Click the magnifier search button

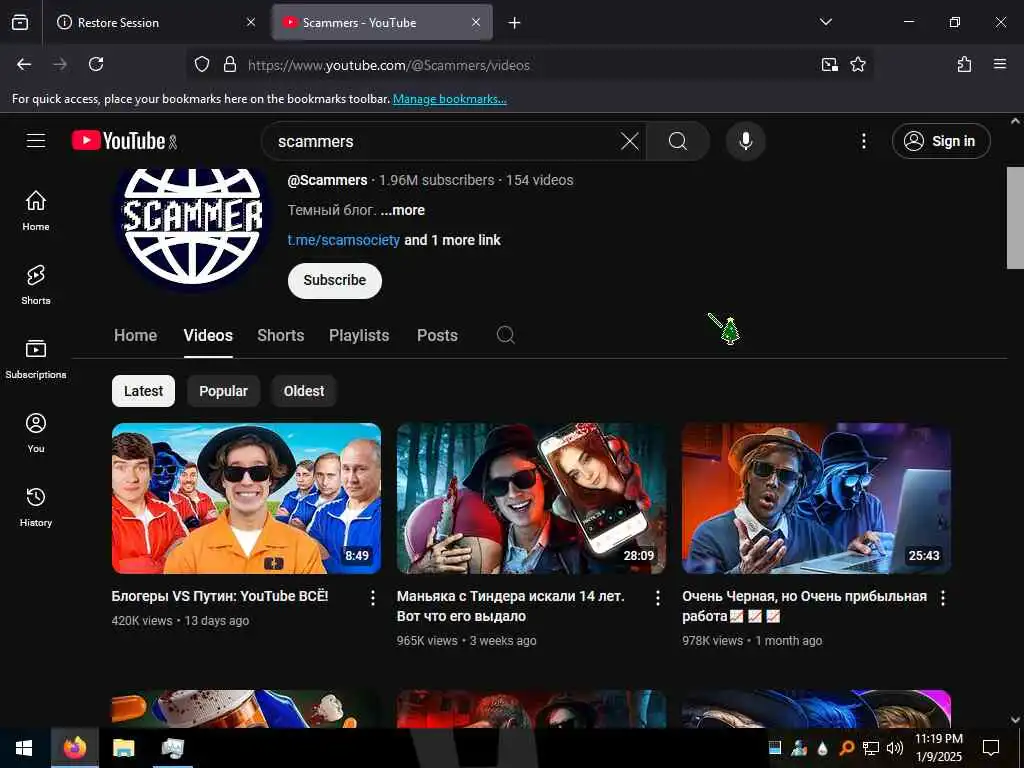[678, 141]
